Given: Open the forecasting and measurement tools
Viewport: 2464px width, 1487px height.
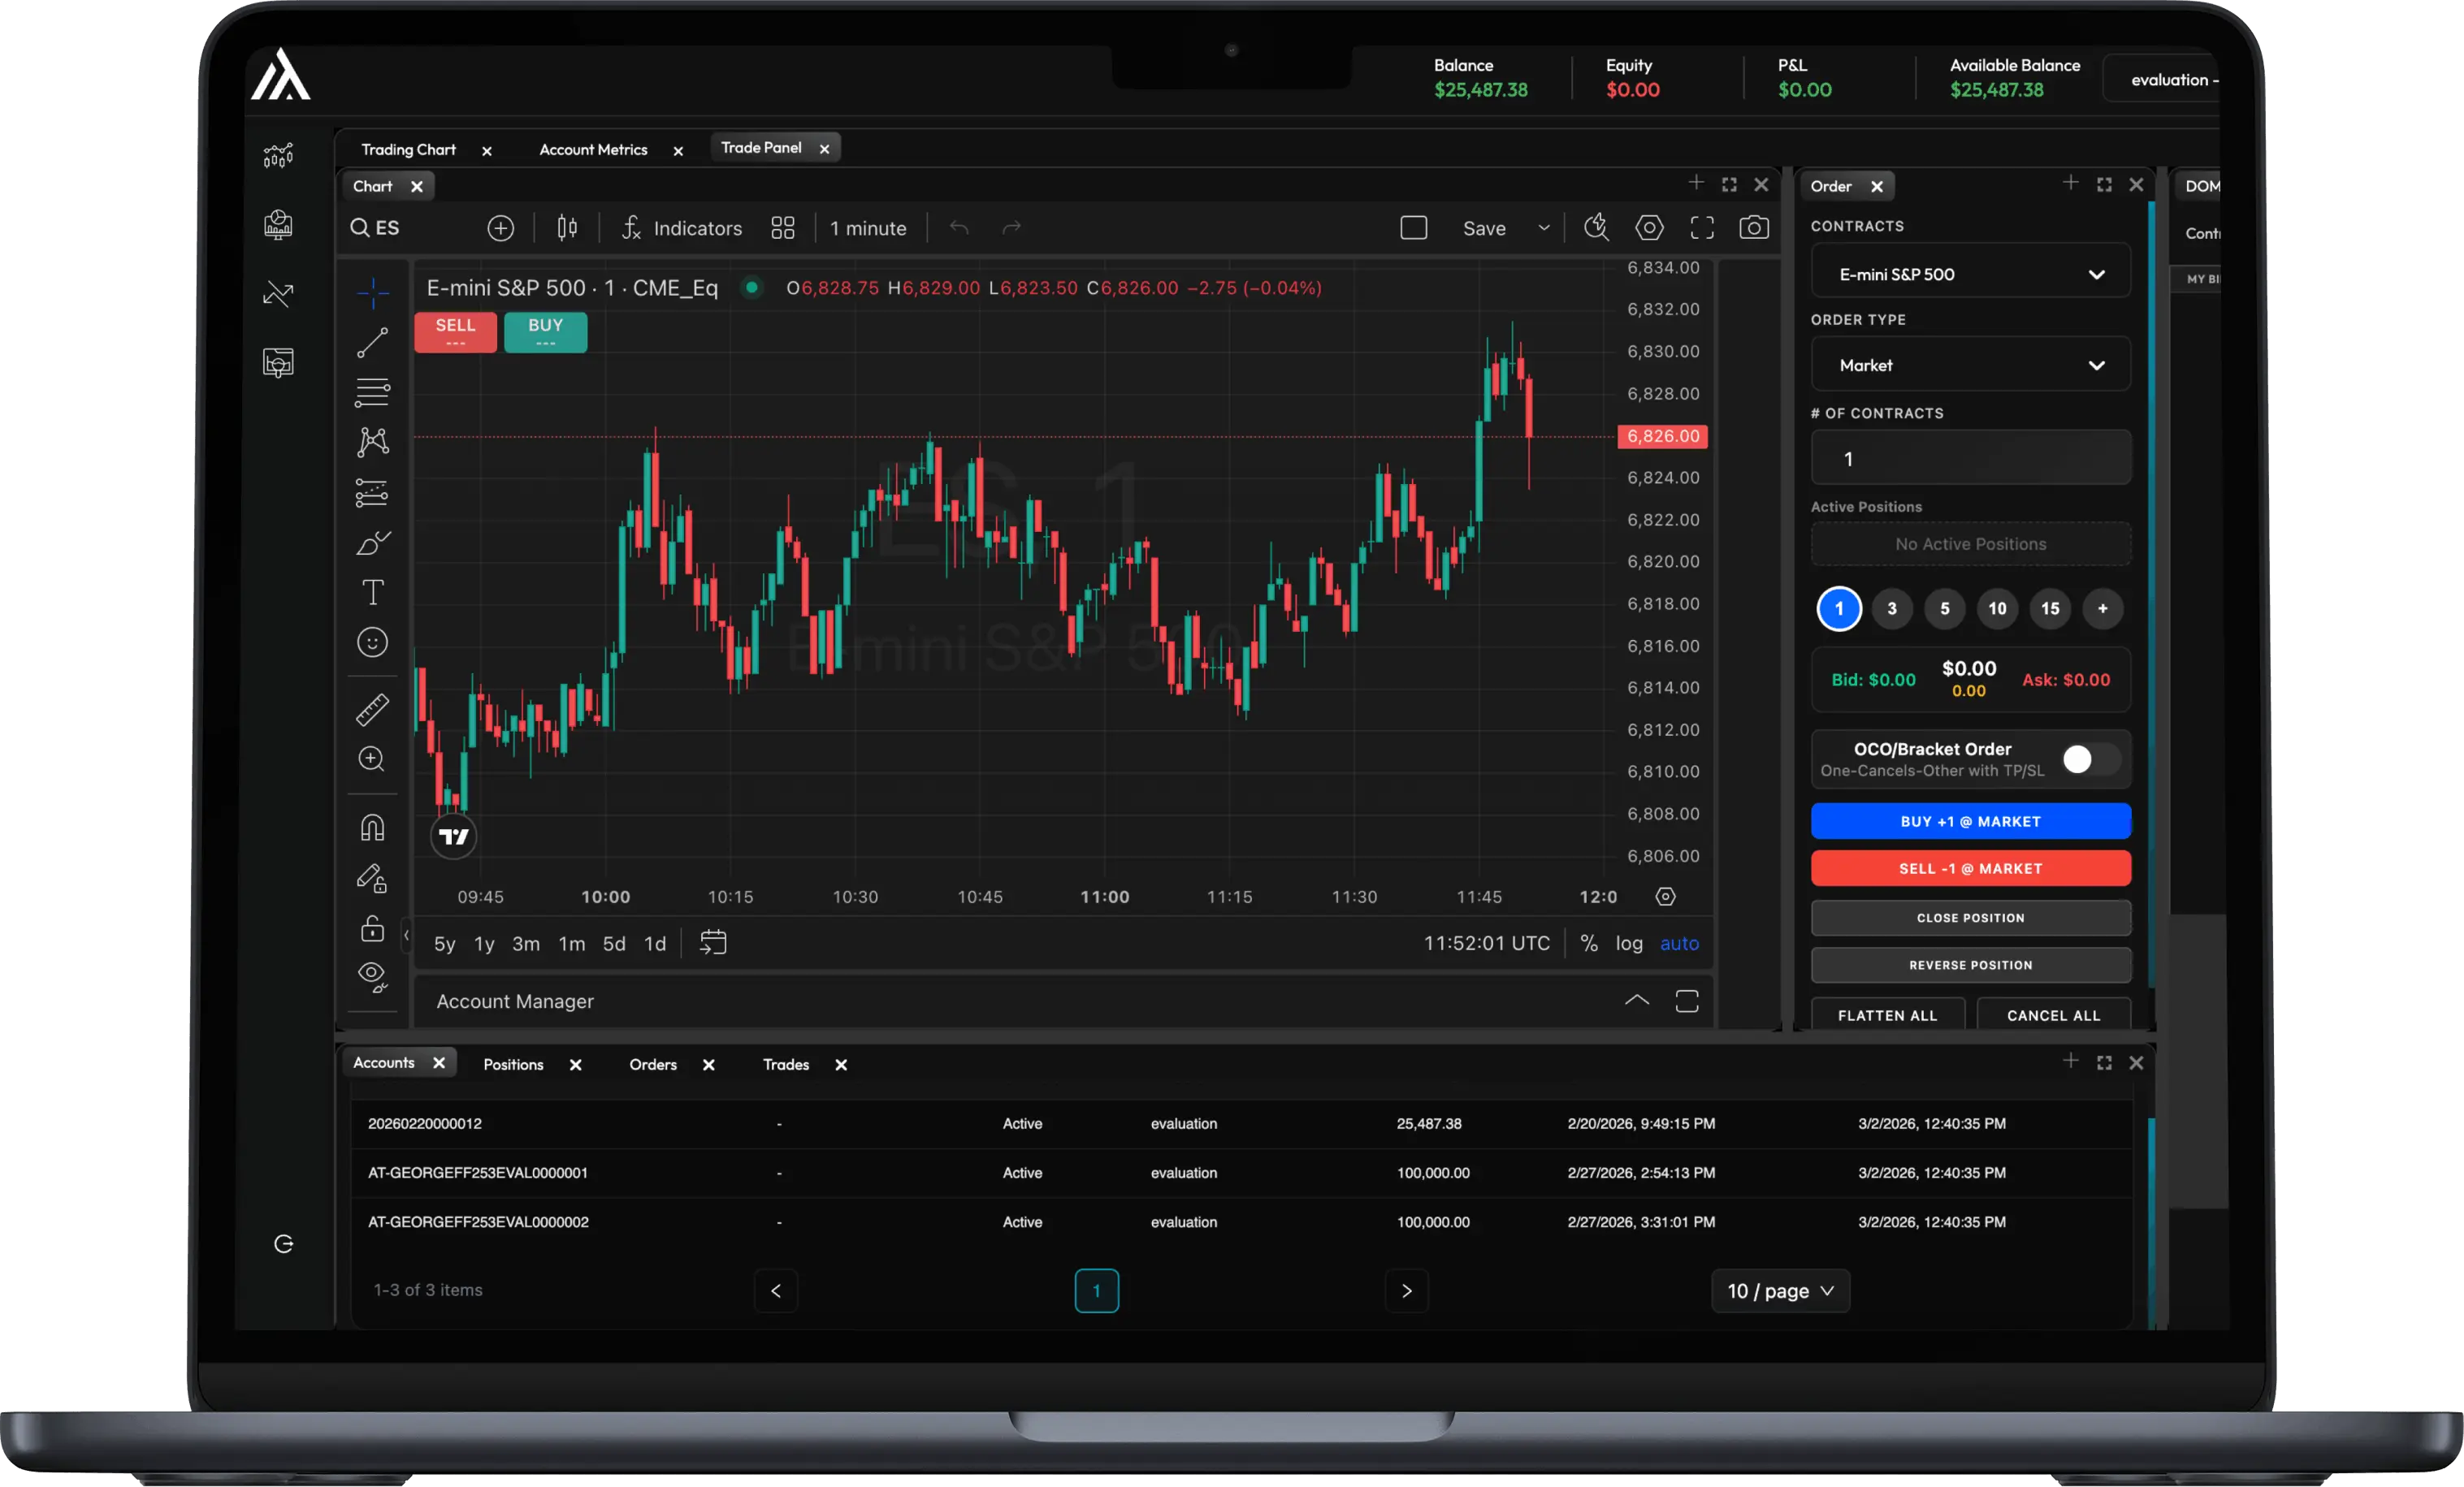Looking at the screenshot, I should 372,493.
